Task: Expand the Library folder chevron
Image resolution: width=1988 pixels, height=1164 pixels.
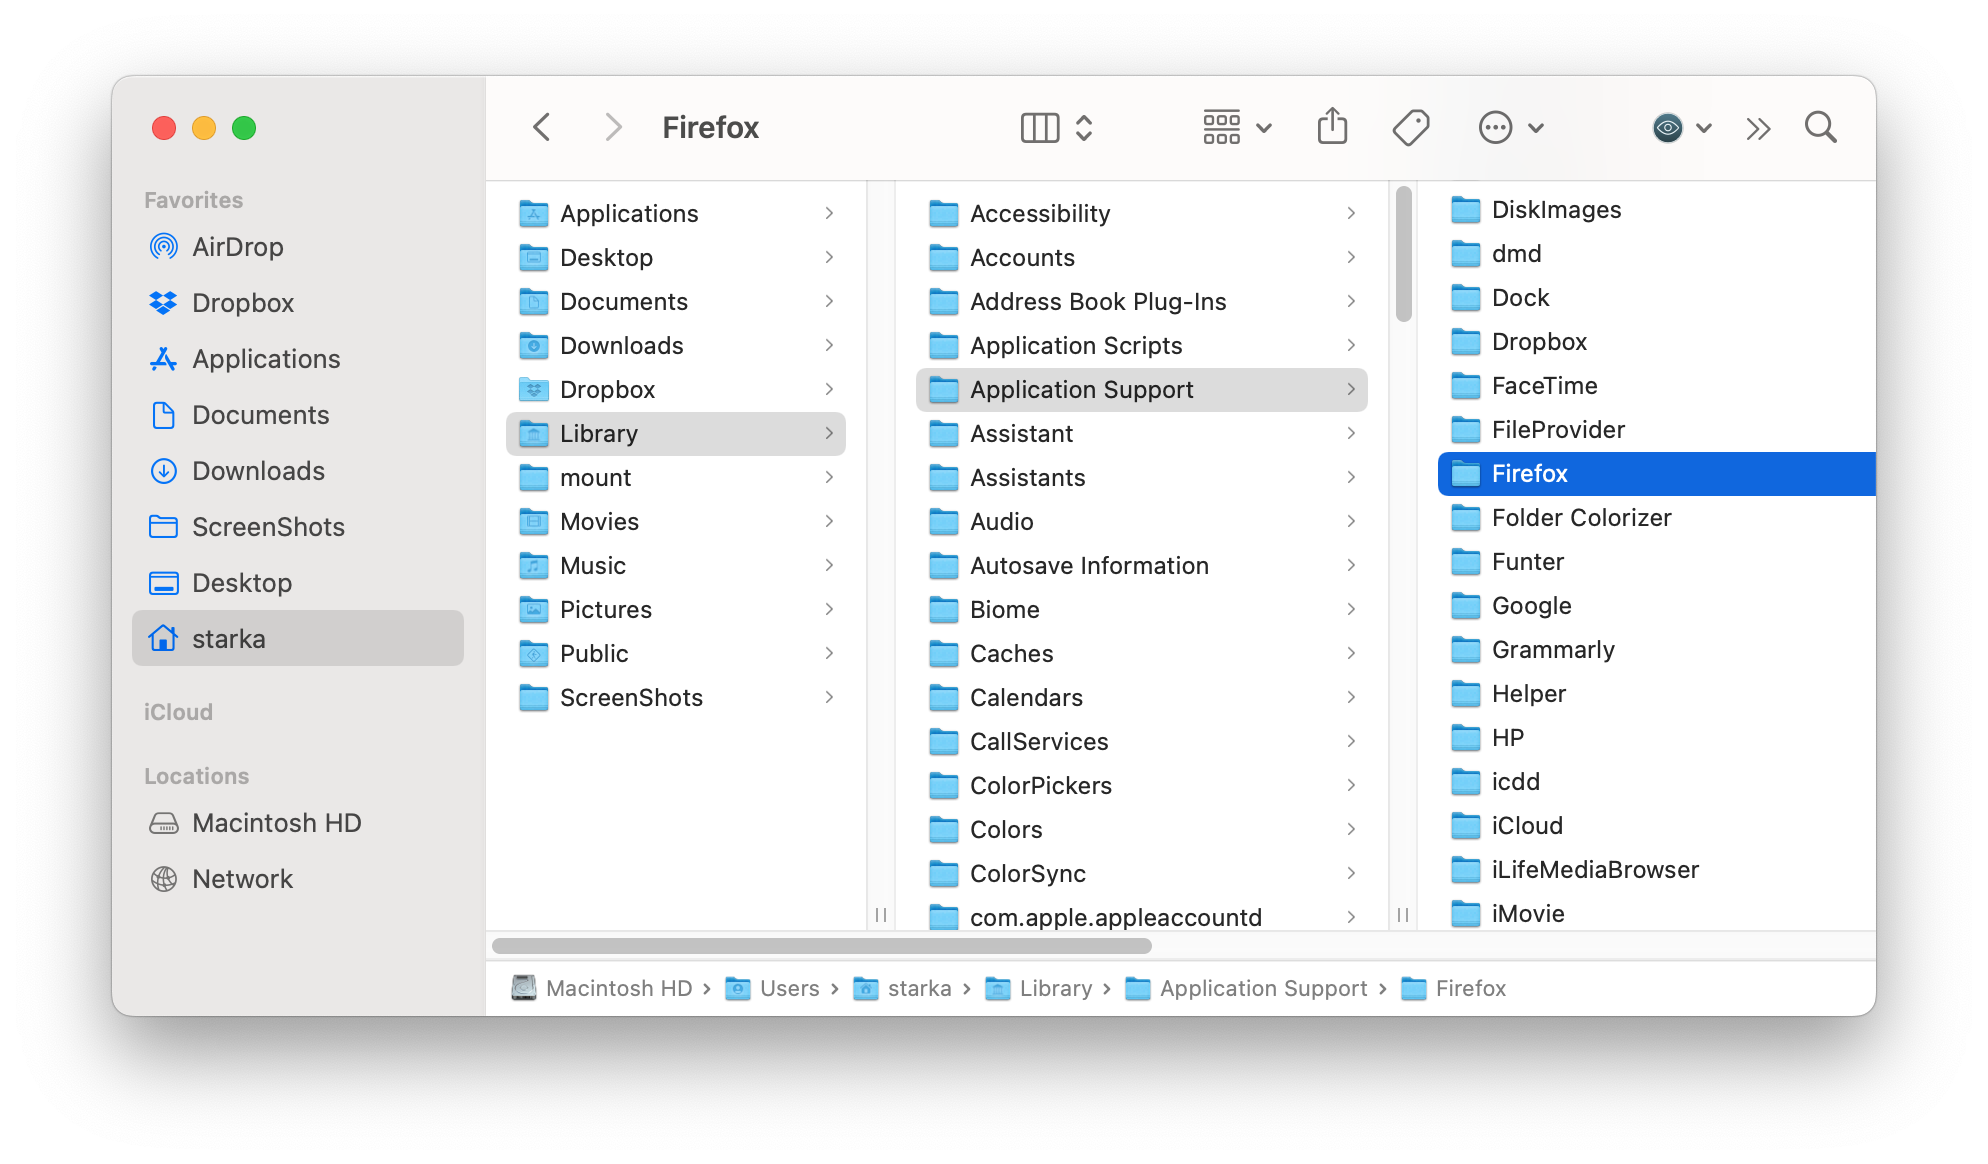Action: 828,434
